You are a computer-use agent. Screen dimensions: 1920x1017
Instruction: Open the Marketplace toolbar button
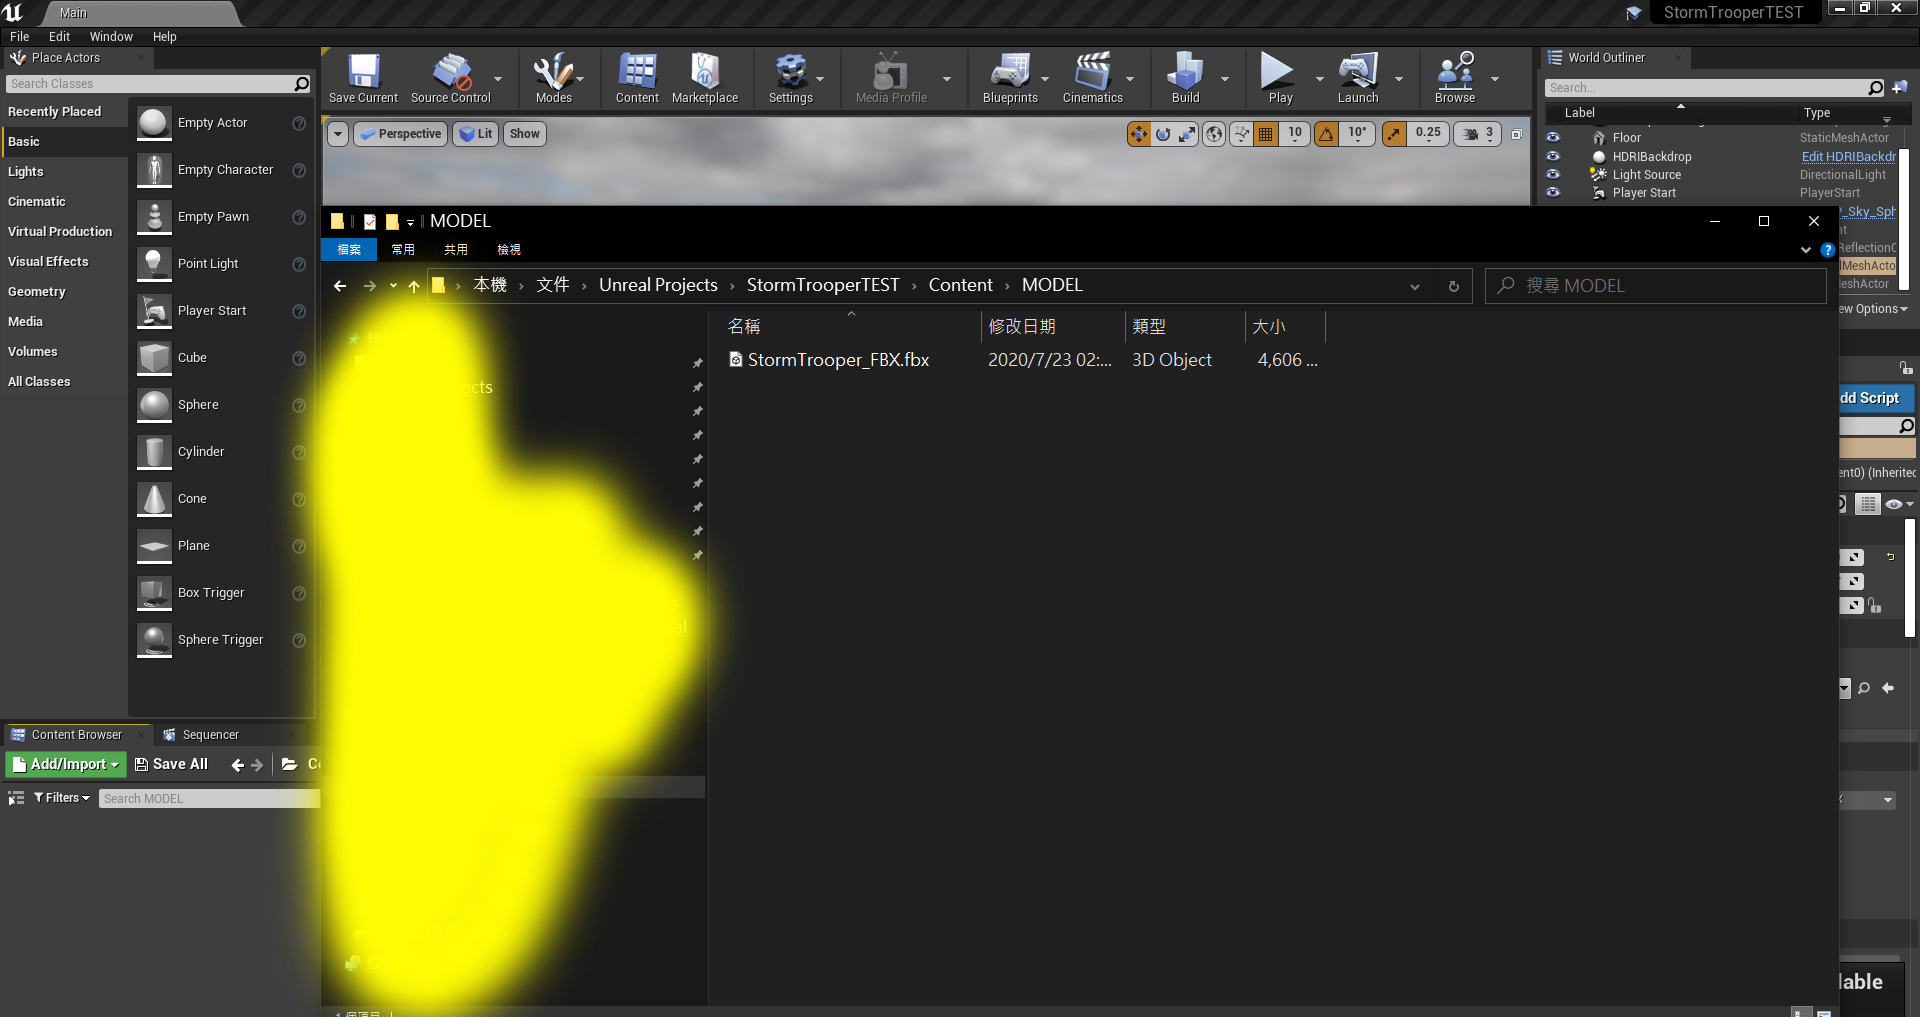[x=705, y=78]
